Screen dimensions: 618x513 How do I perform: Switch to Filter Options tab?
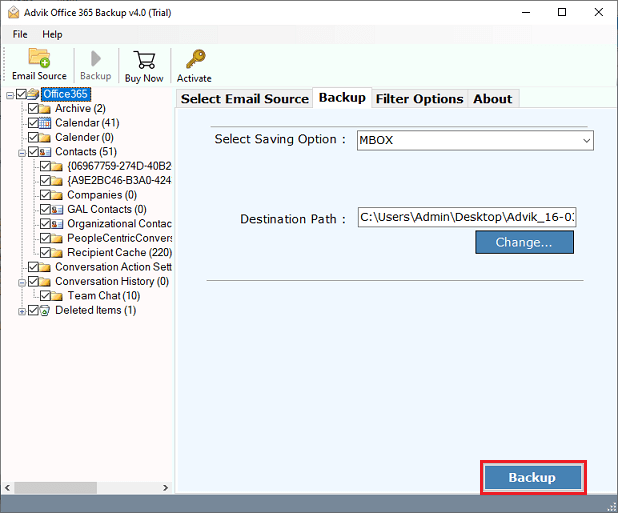tap(419, 99)
